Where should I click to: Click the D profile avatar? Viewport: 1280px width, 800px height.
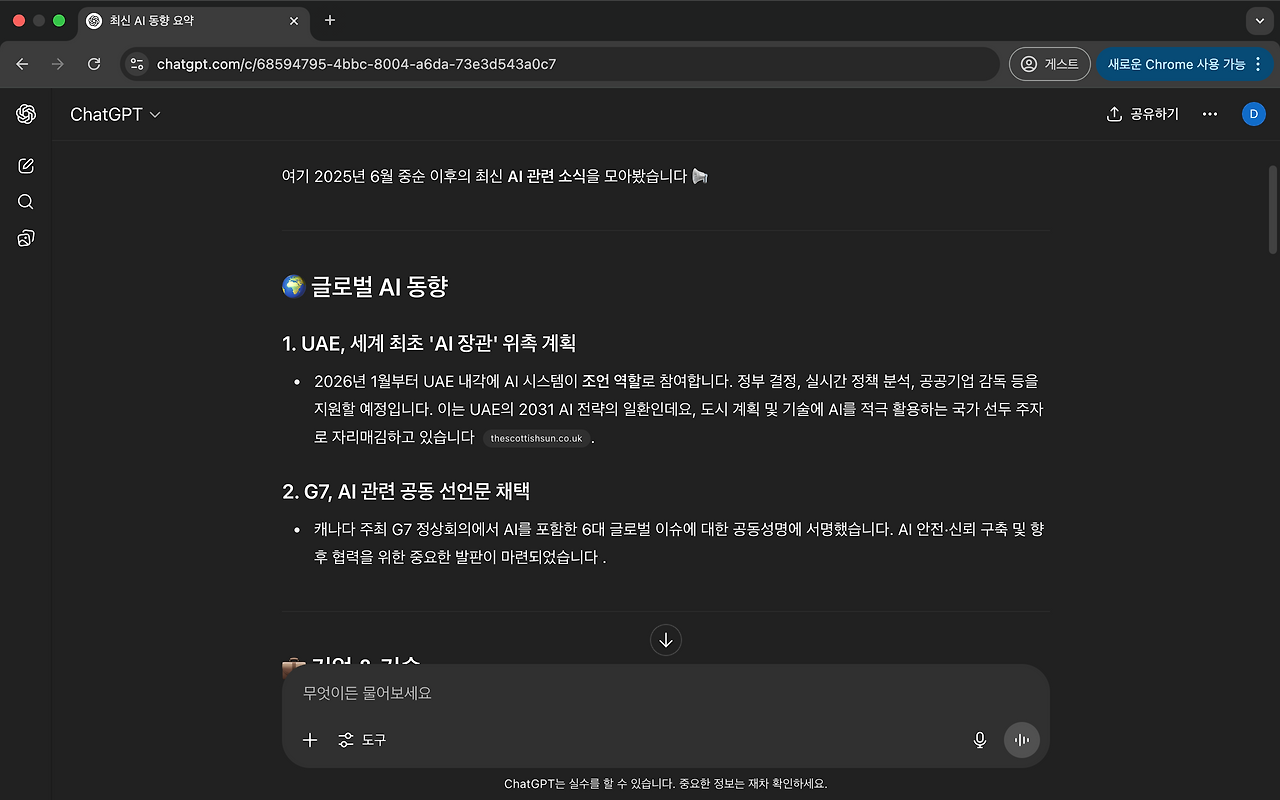[1253, 113]
